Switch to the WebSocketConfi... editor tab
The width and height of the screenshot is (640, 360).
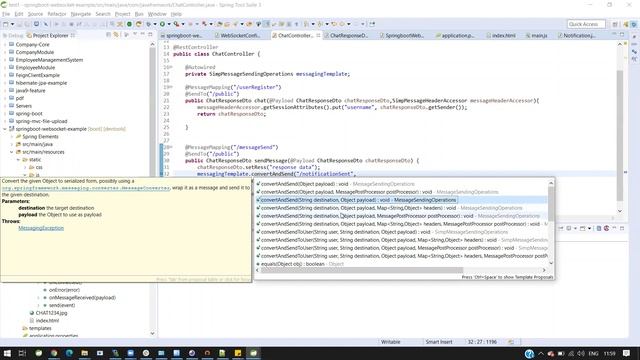[237, 36]
